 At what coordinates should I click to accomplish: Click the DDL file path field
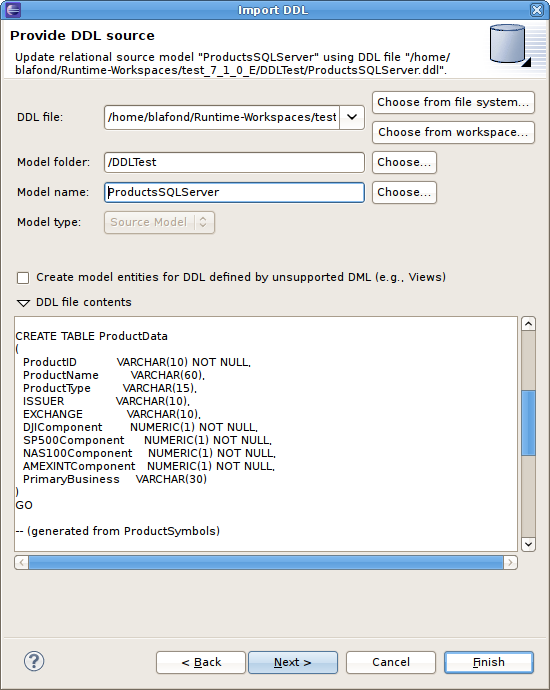[222, 117]
